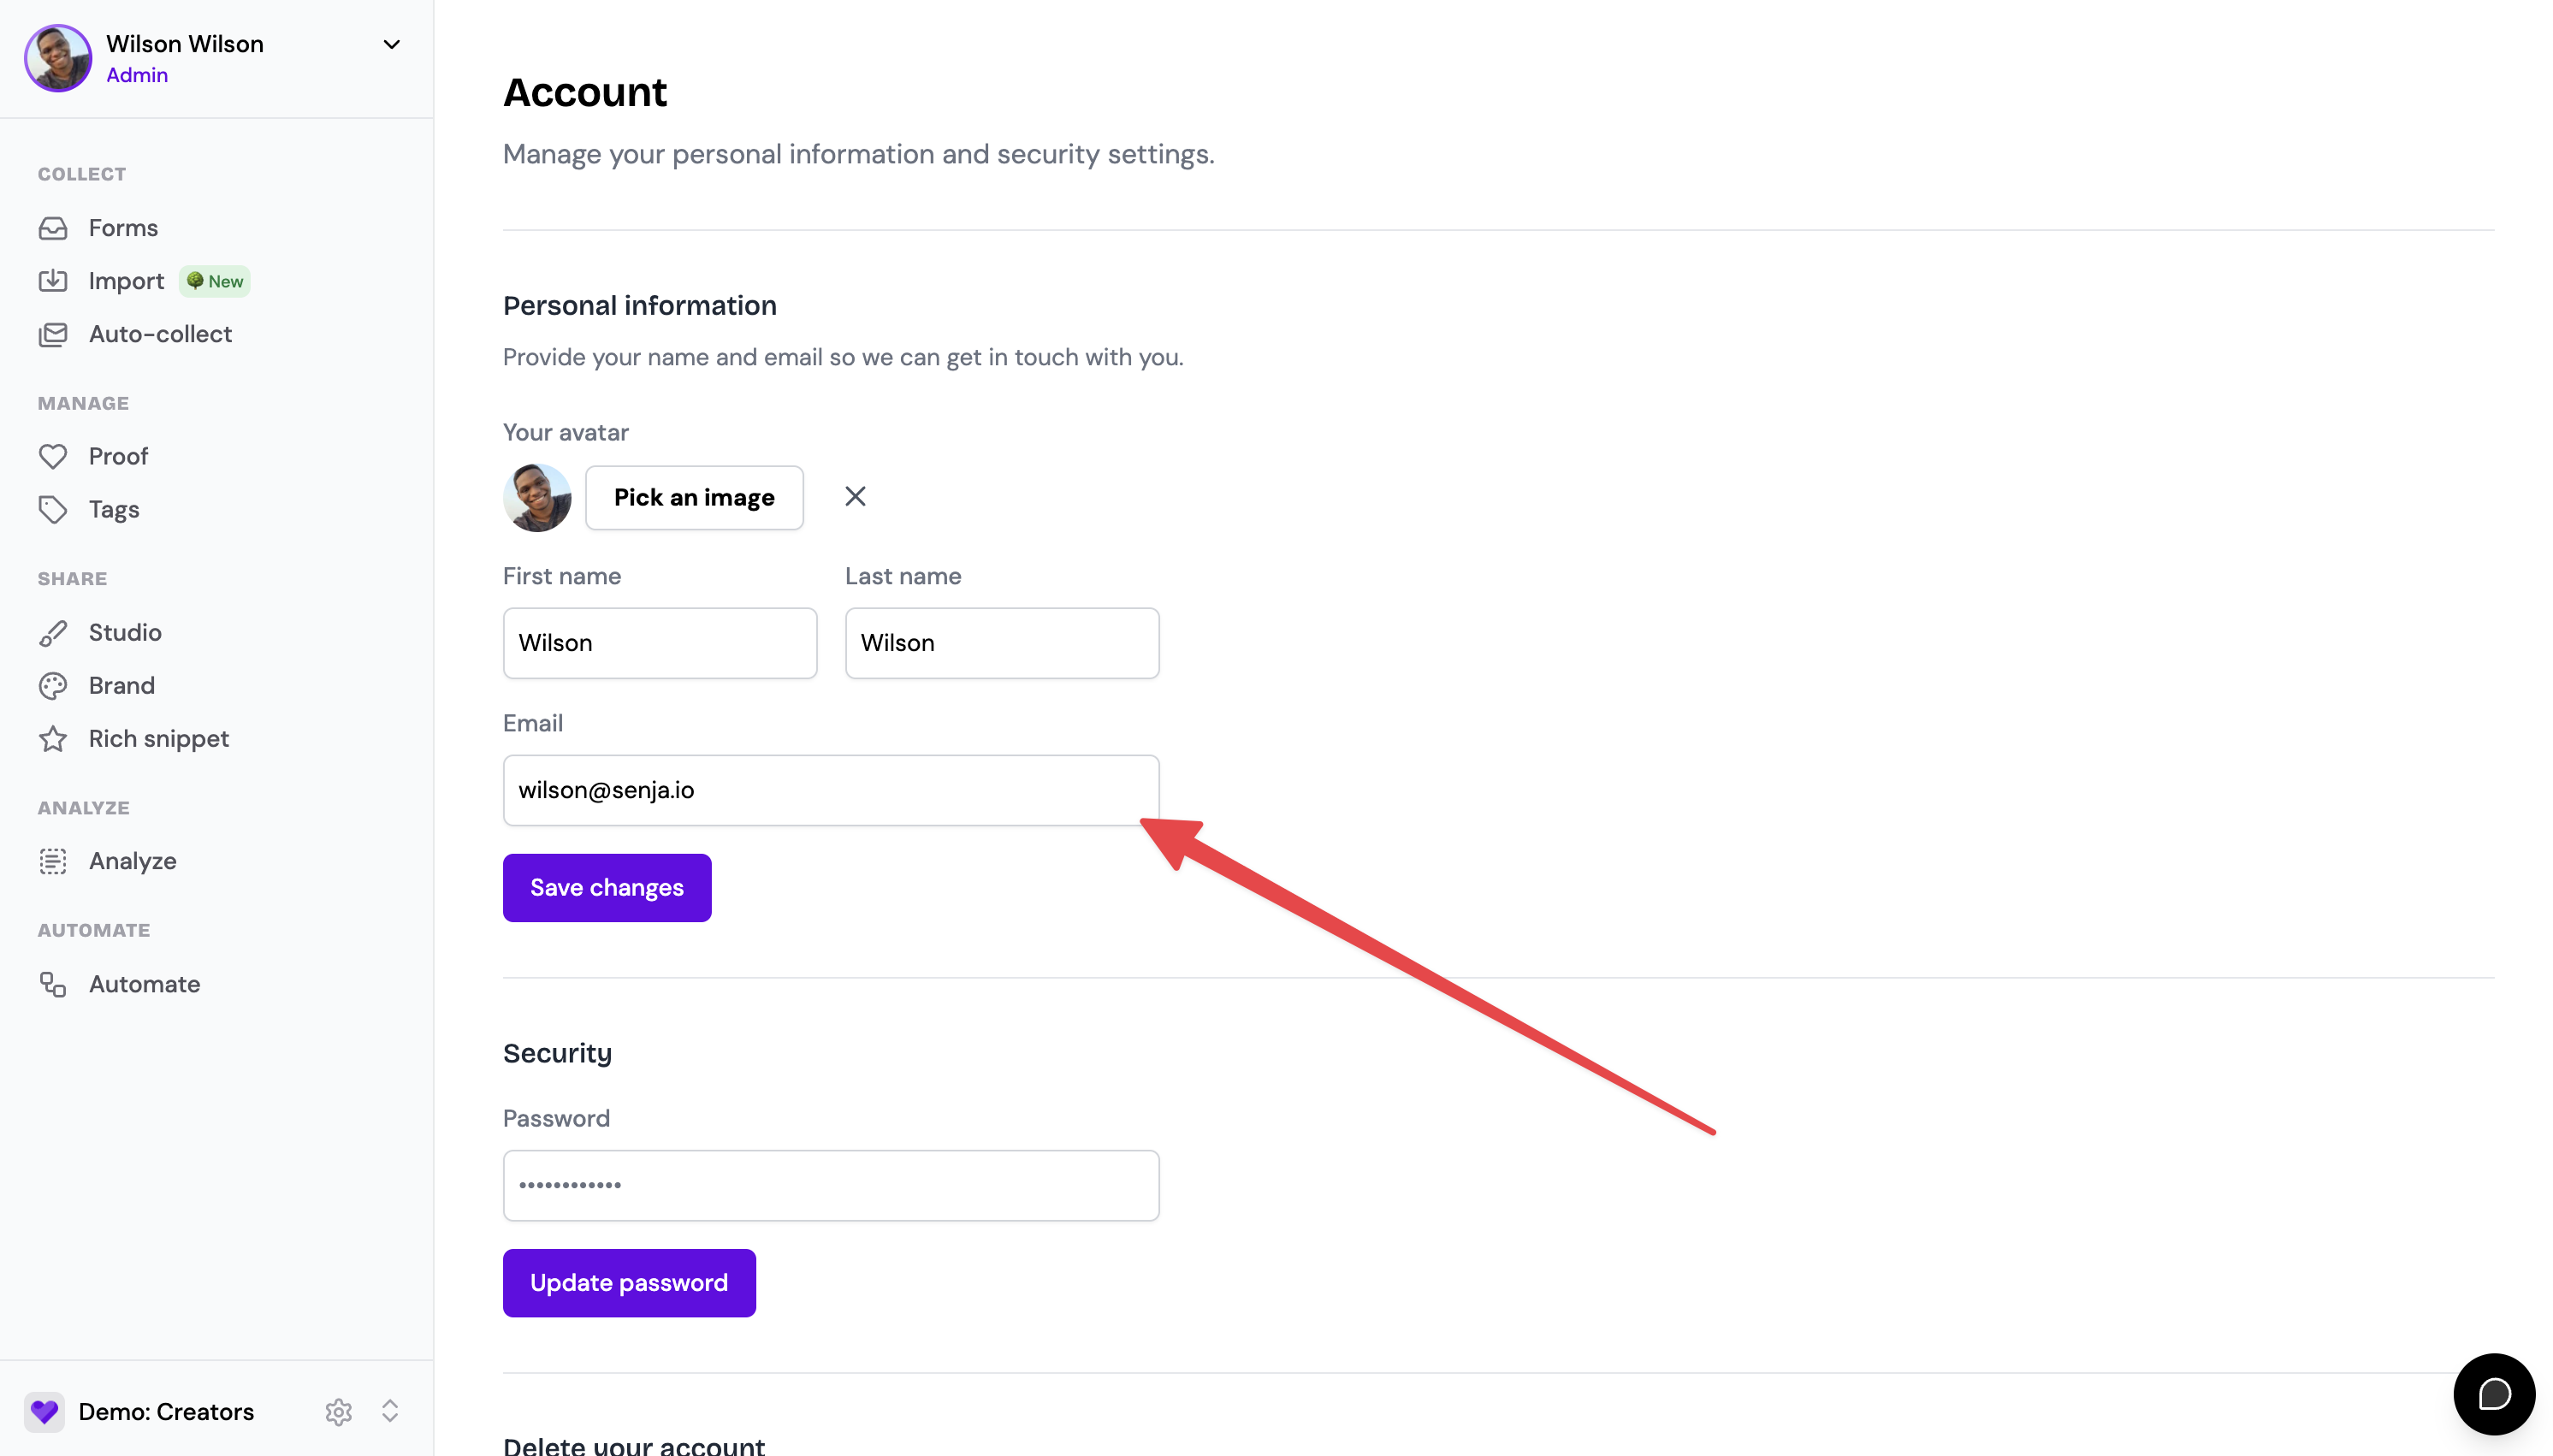The height and width of the screenshot is (1456, 2553).
Task: Click the Rich snippet star icon
Action: point(53,739)
